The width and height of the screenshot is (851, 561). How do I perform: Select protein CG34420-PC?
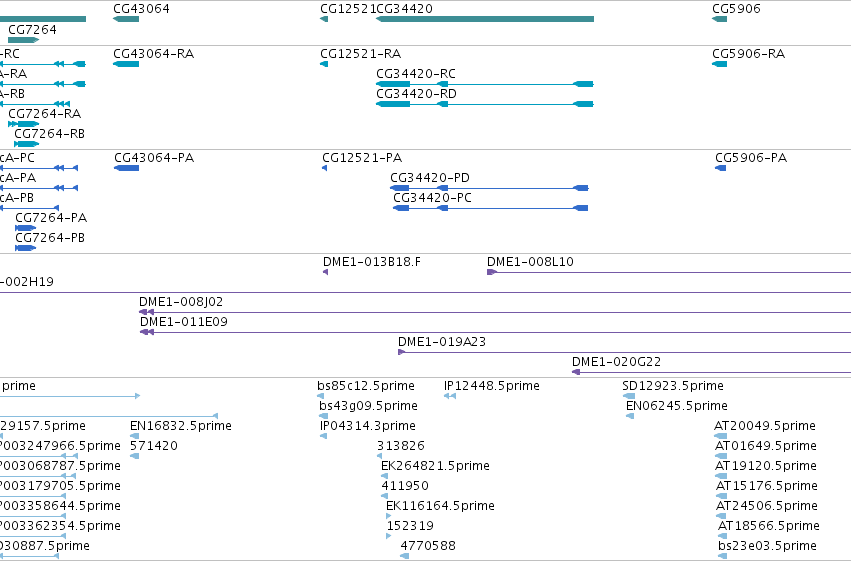[433, 198]
